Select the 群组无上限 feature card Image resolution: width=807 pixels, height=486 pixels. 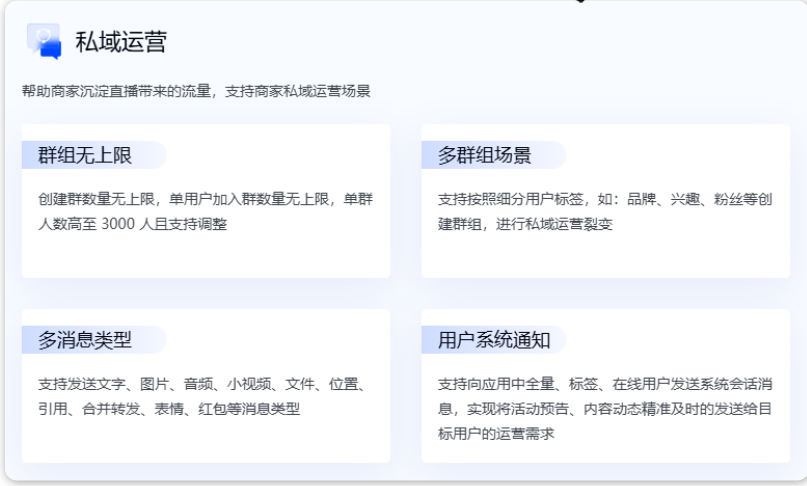206,201
